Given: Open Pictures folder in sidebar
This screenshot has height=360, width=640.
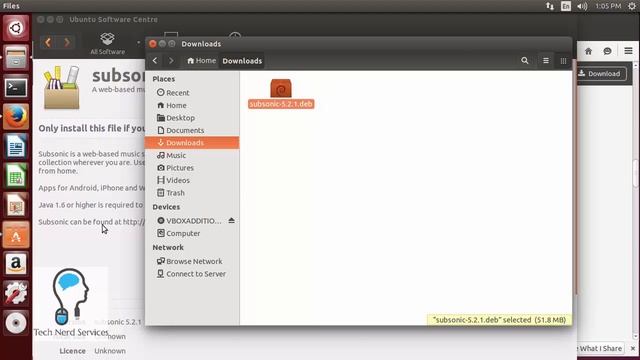Looking at the screenshot, I should click(x=192, y=168).
